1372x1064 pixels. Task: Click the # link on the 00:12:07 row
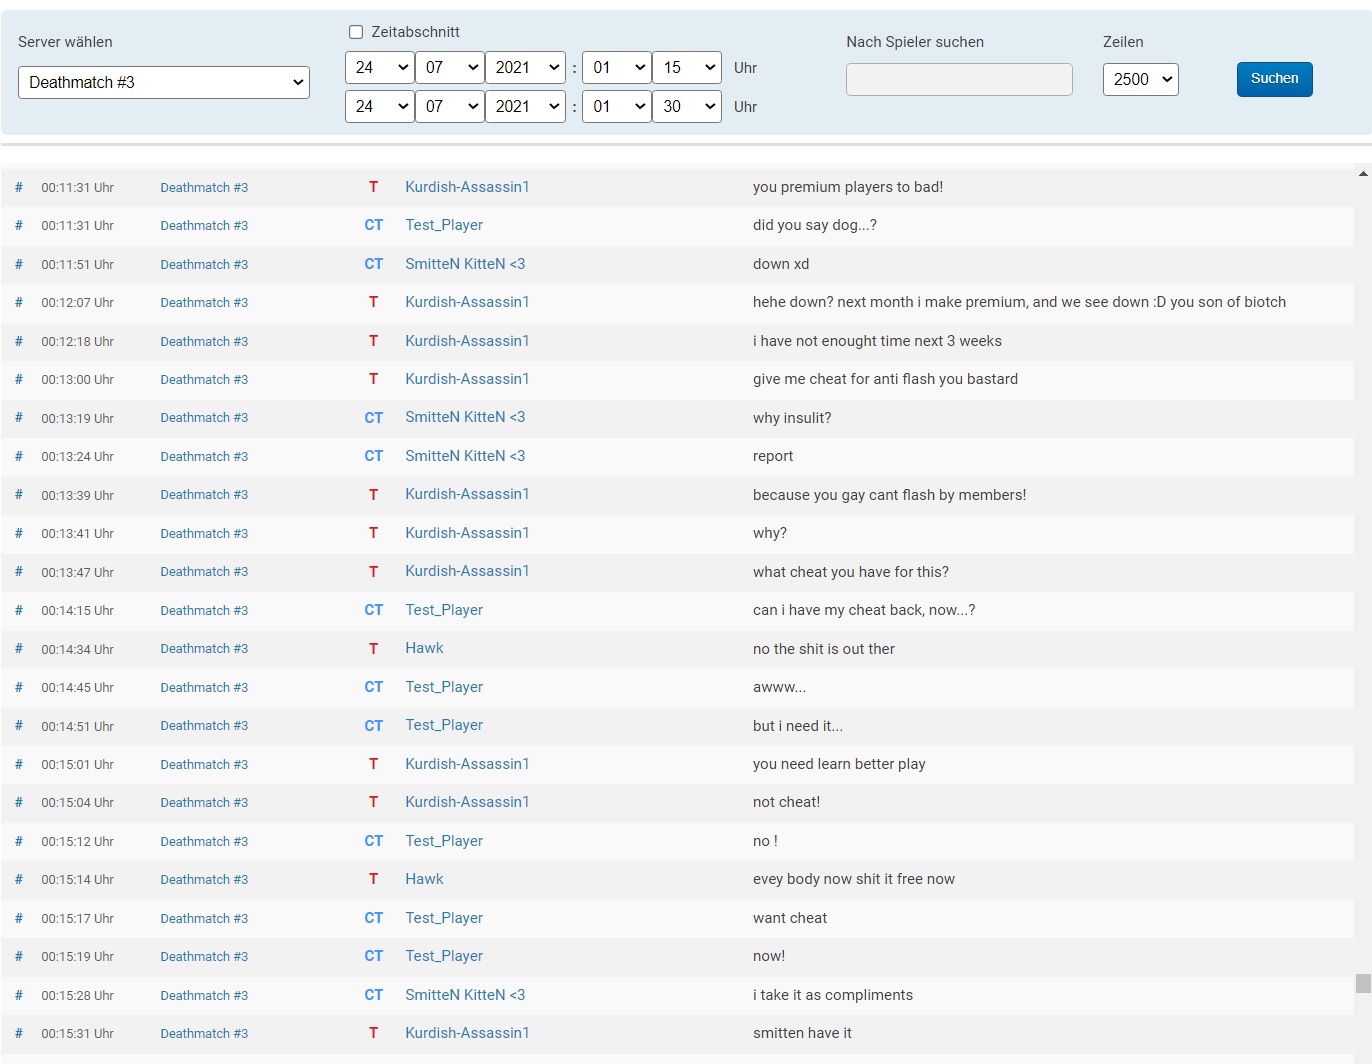coord(18,302)
